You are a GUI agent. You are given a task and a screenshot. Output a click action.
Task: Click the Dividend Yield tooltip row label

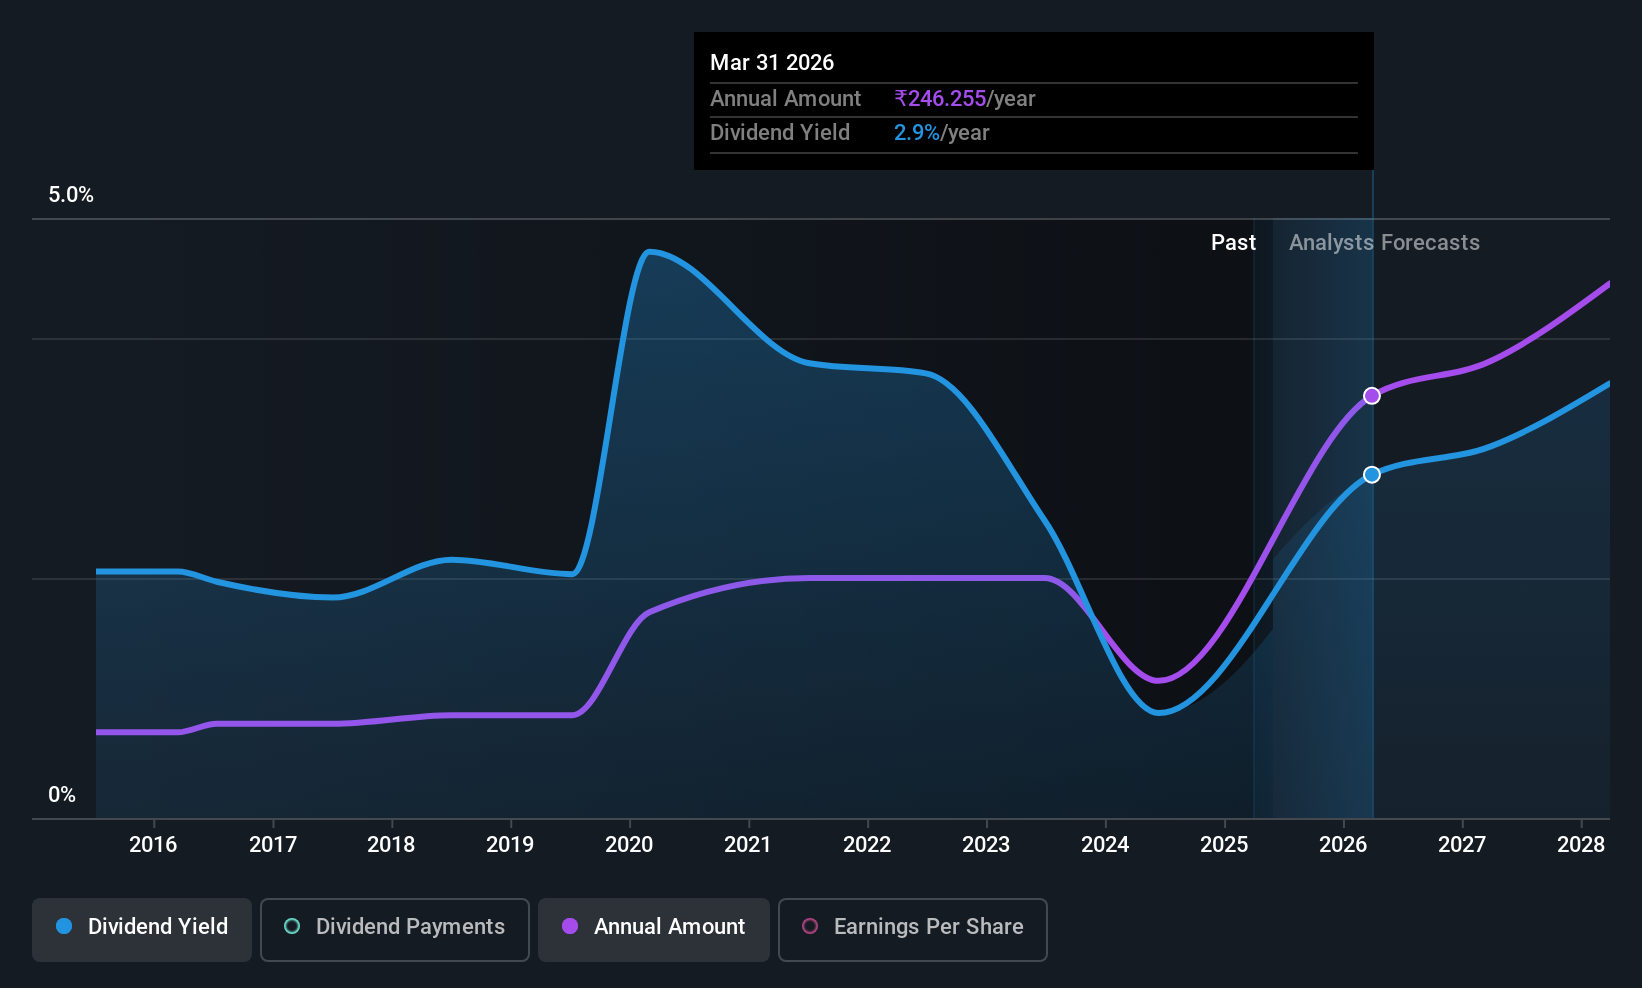tap(780, 132)
